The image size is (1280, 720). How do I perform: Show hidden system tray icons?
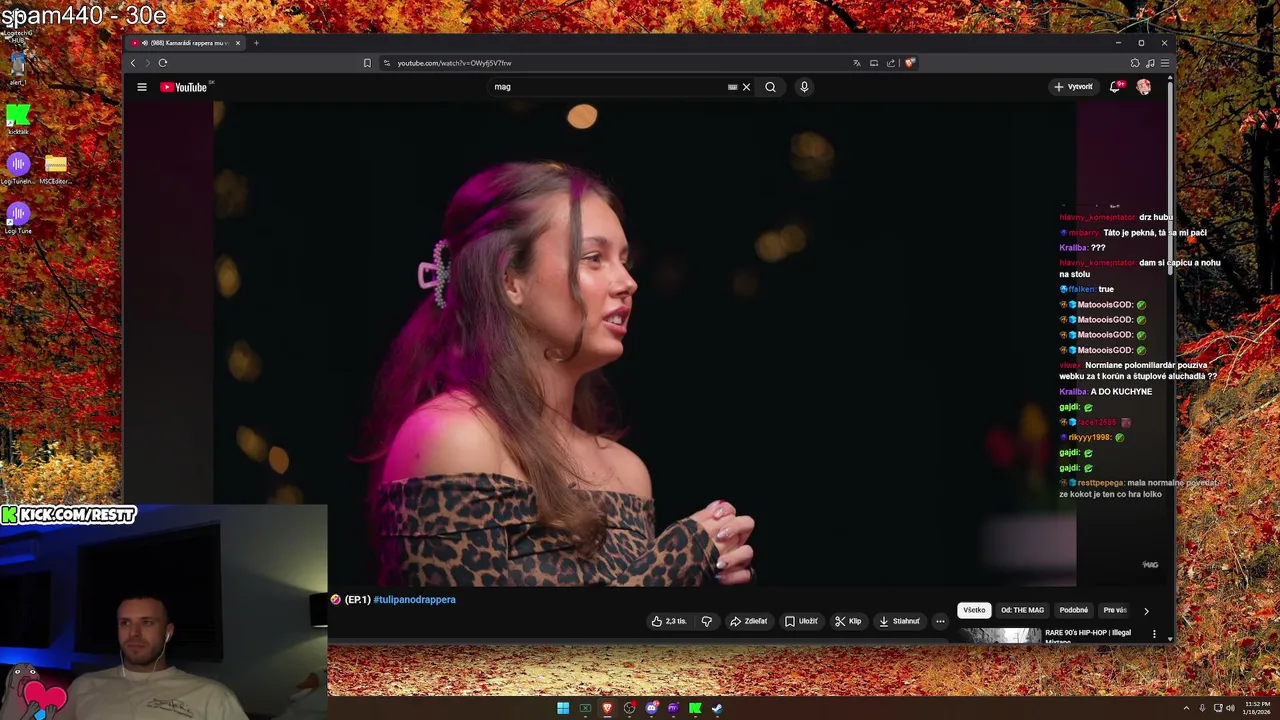tap(1186, 708)
